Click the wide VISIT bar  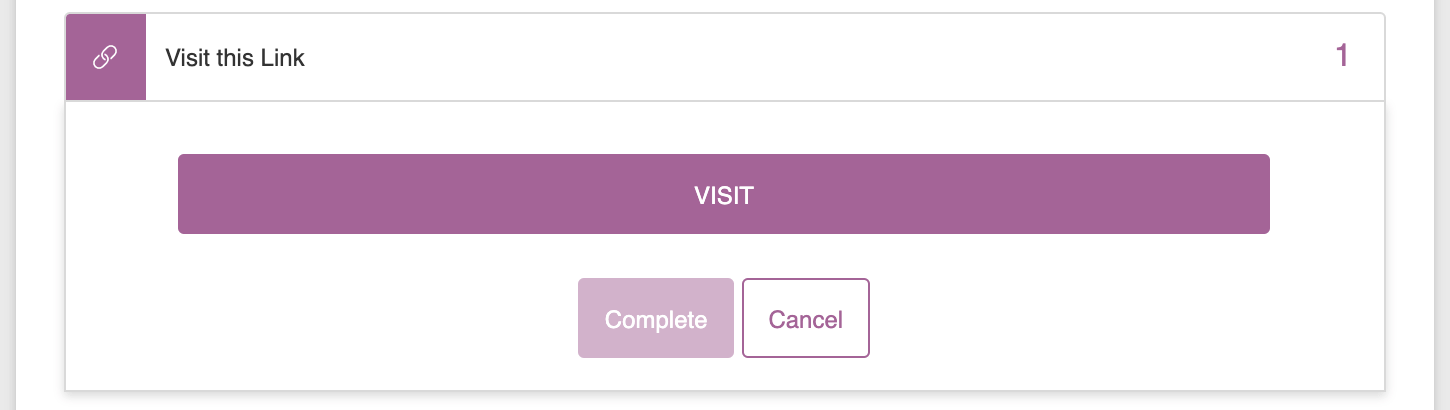pyautogui.click(x=724, y=194)
